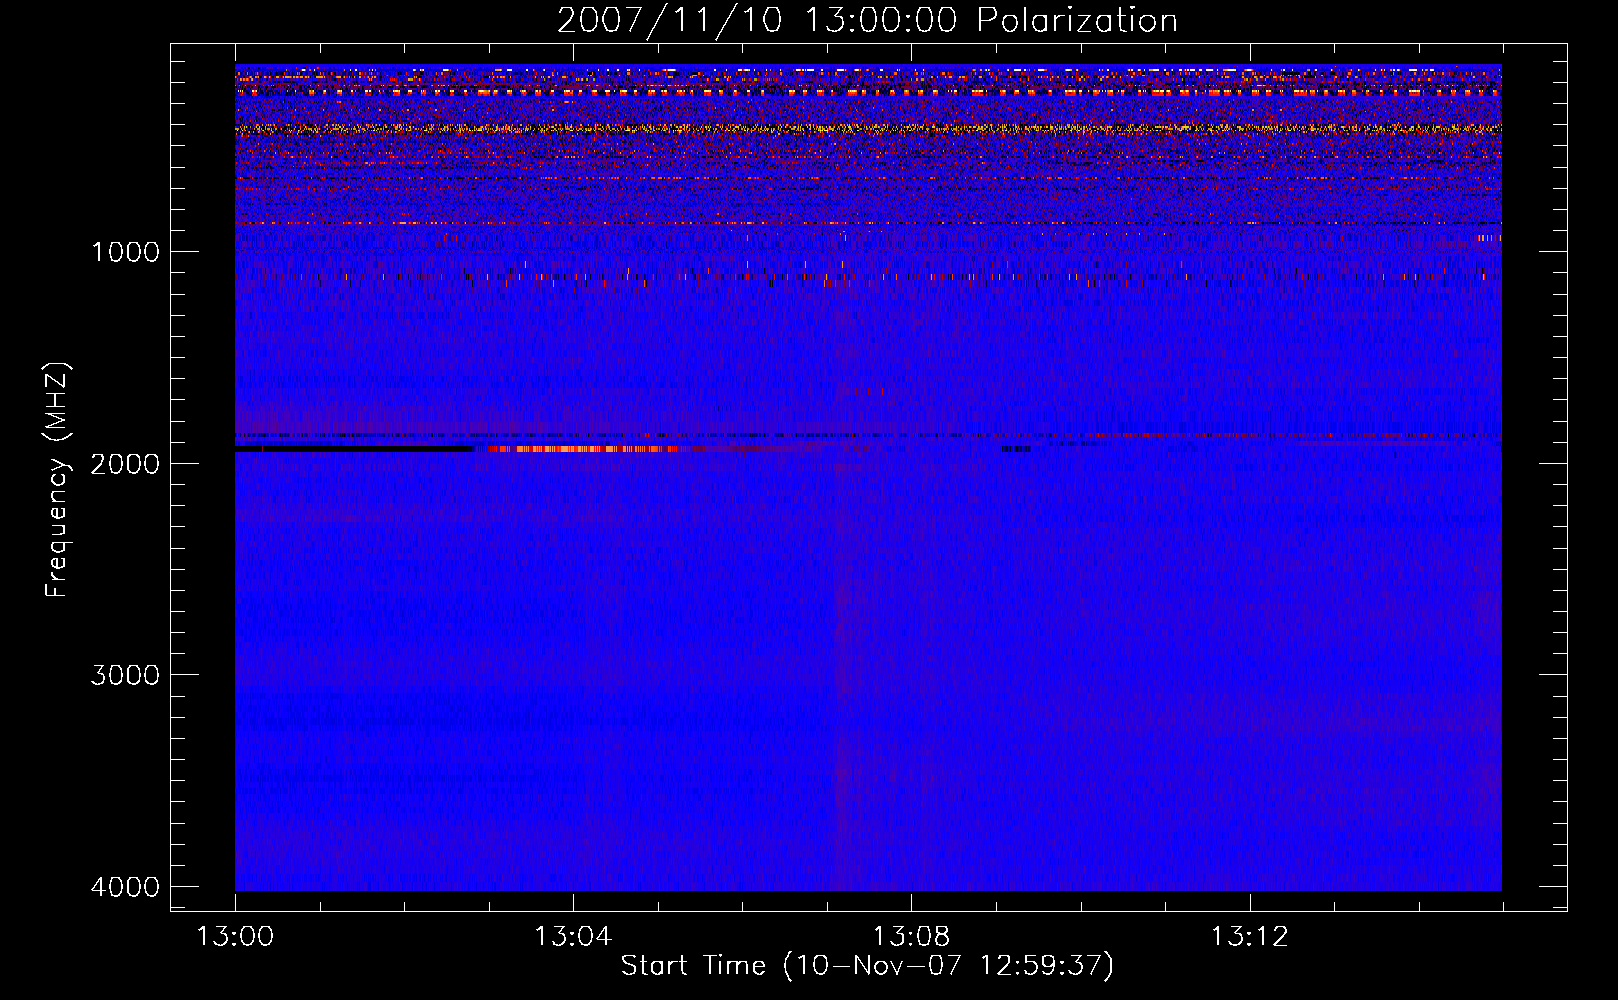Click the plot title '2007/11/10 13:00:00 Polarization'
This screenshot has height=1000, width=1618.
(x=867, y=21)
